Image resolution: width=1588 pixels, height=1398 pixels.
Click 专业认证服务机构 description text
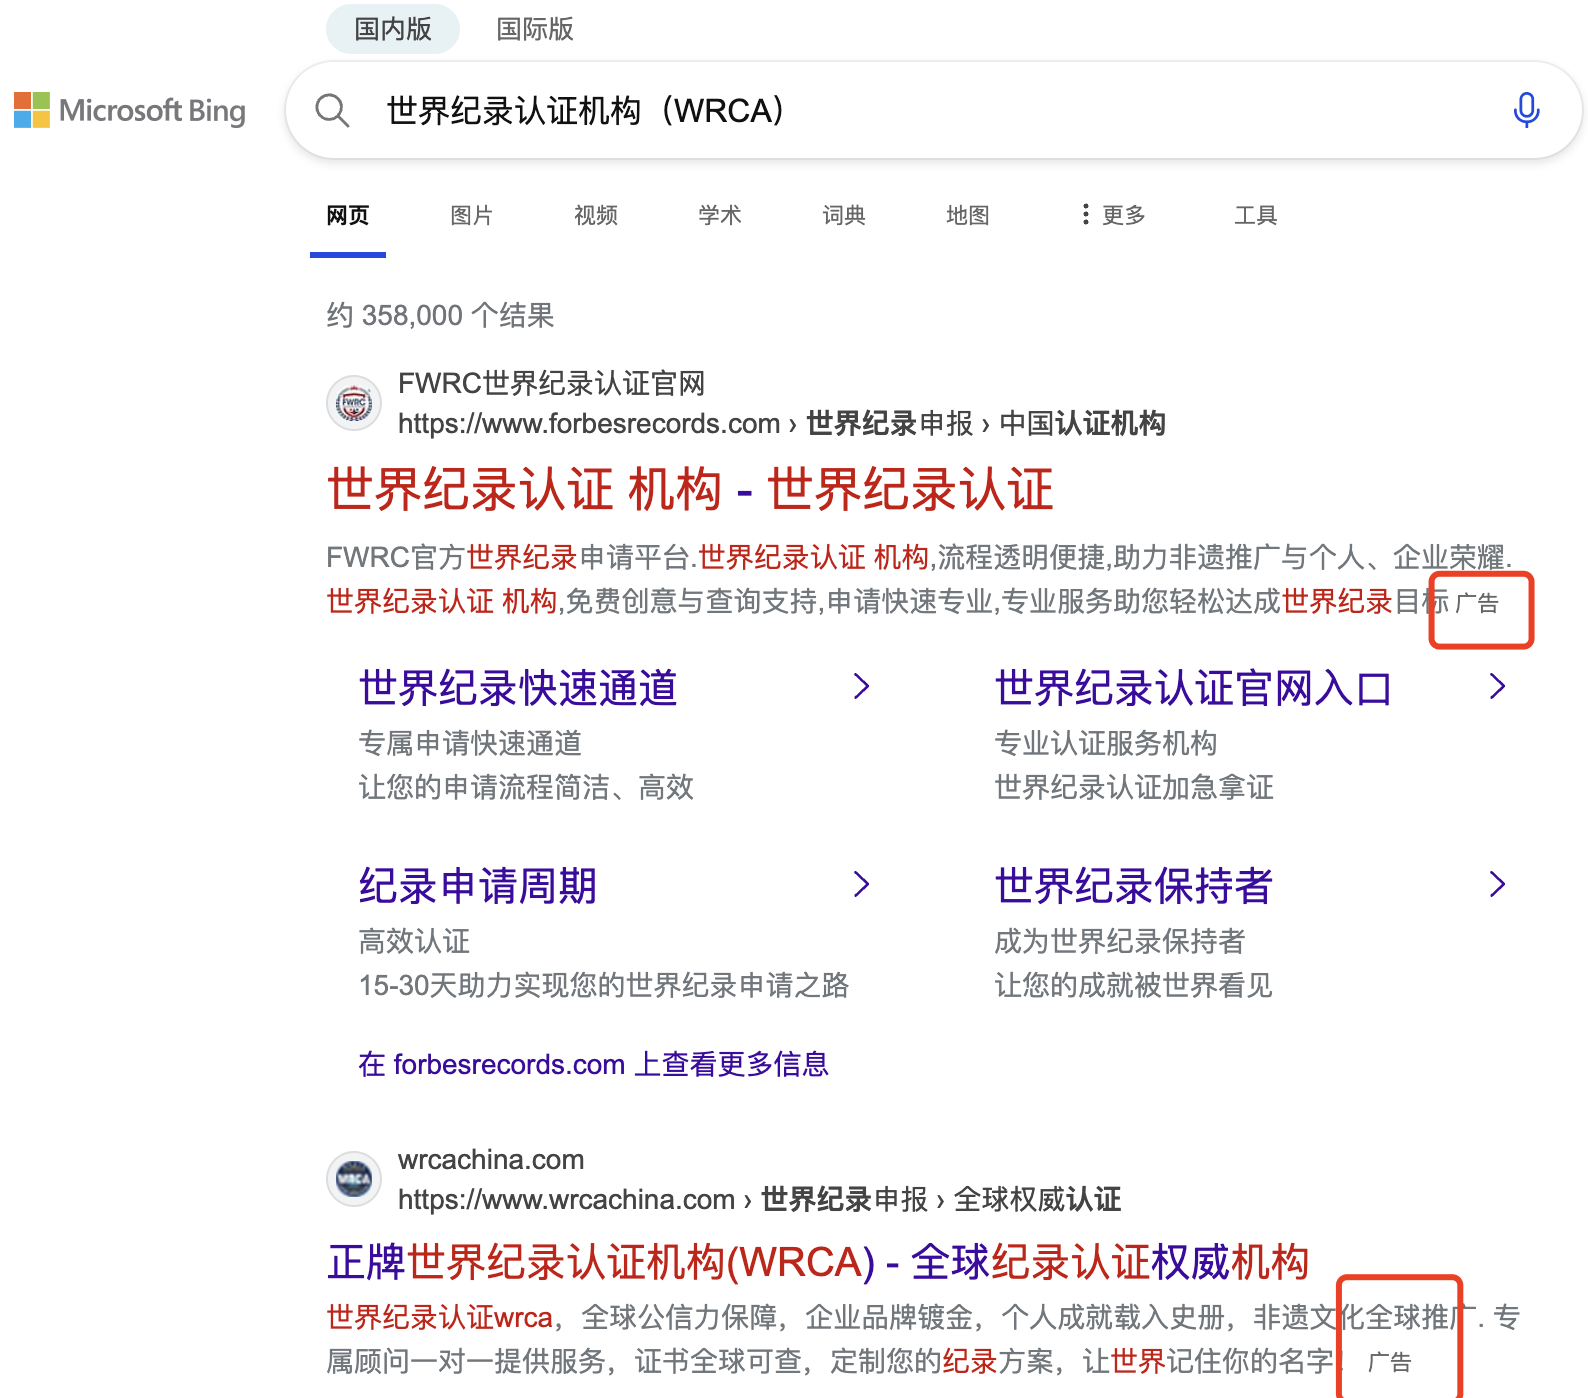[x=1106, y=743]
